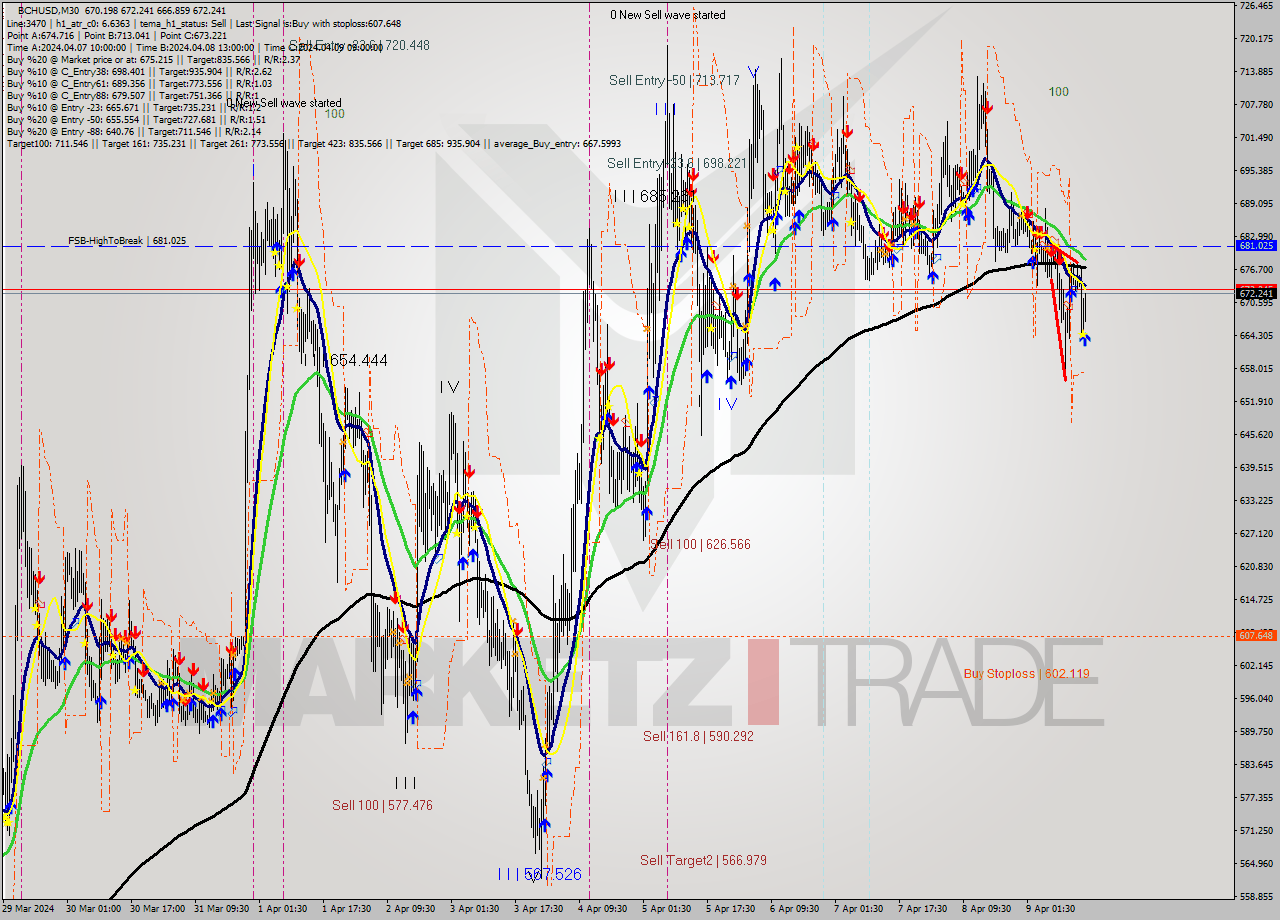The width and height of the screenshot is (1280, 920).
Task: Click the 614.725 value on the price axis
Action: click(1256, 599)
